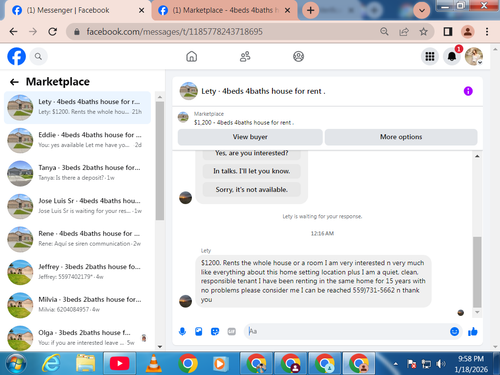This screenshot has height=375, width=500.
Task: Click the listing thumbnail in chat header
Action: pyautogui.click(x=188, y=91)
